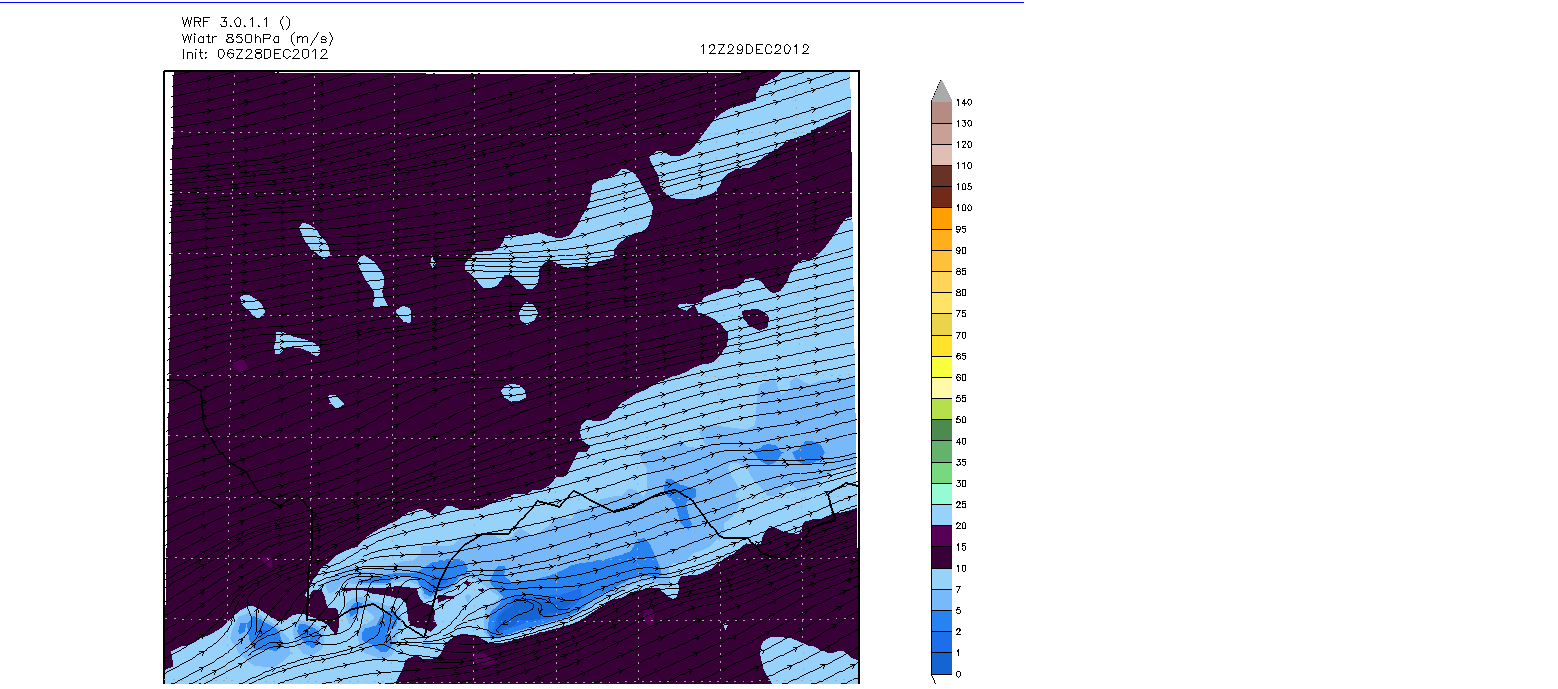This screenshot has height=689, width=1558.
Task: Select the orange swatch between 95 and 100
Action: 941,218
